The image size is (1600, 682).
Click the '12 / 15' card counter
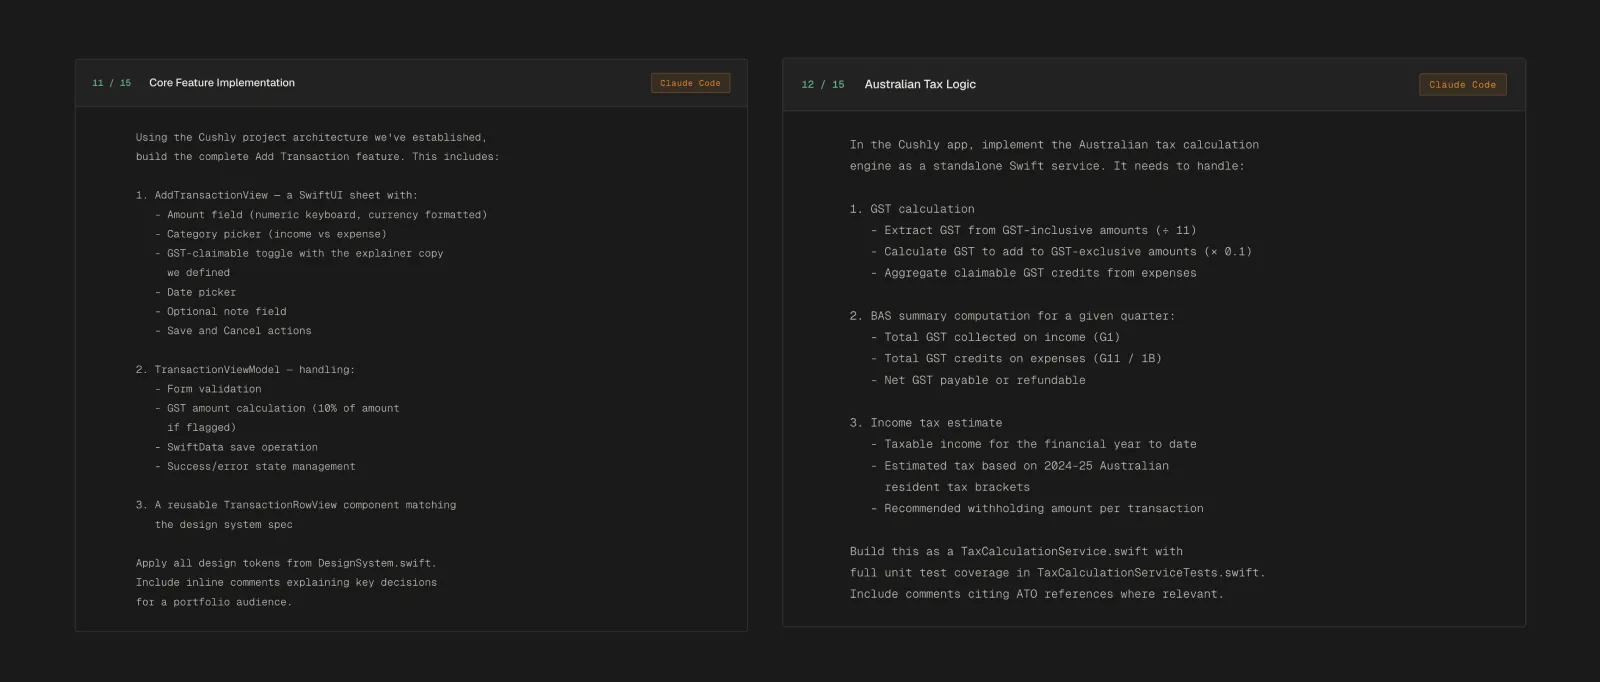click(x=823, y=85)
